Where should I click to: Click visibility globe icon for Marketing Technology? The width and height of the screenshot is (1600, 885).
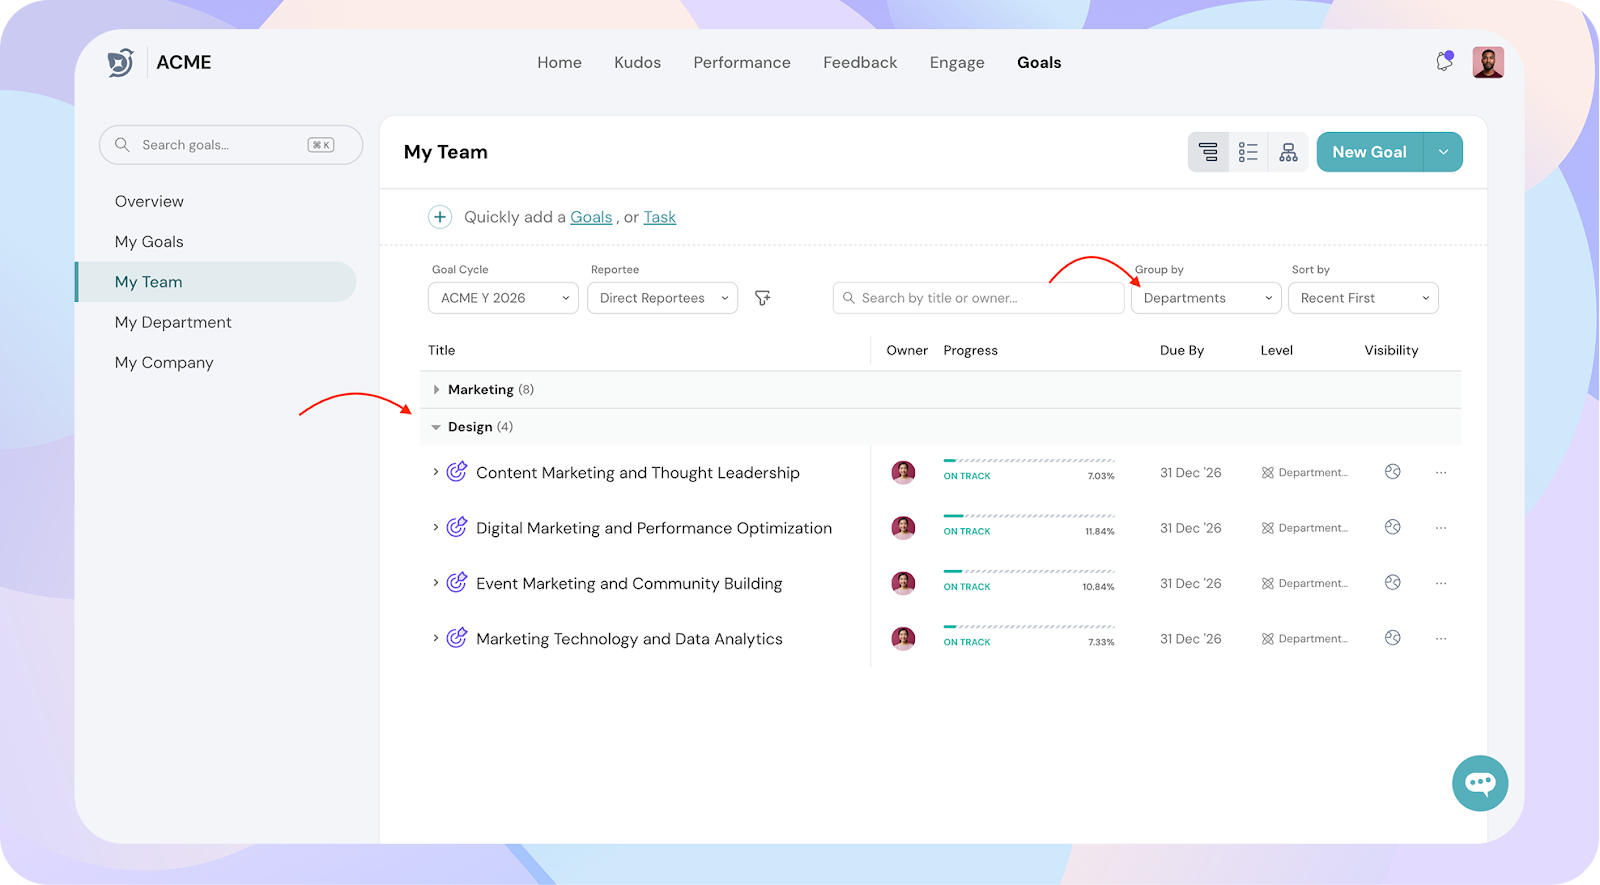[1392, 638]
